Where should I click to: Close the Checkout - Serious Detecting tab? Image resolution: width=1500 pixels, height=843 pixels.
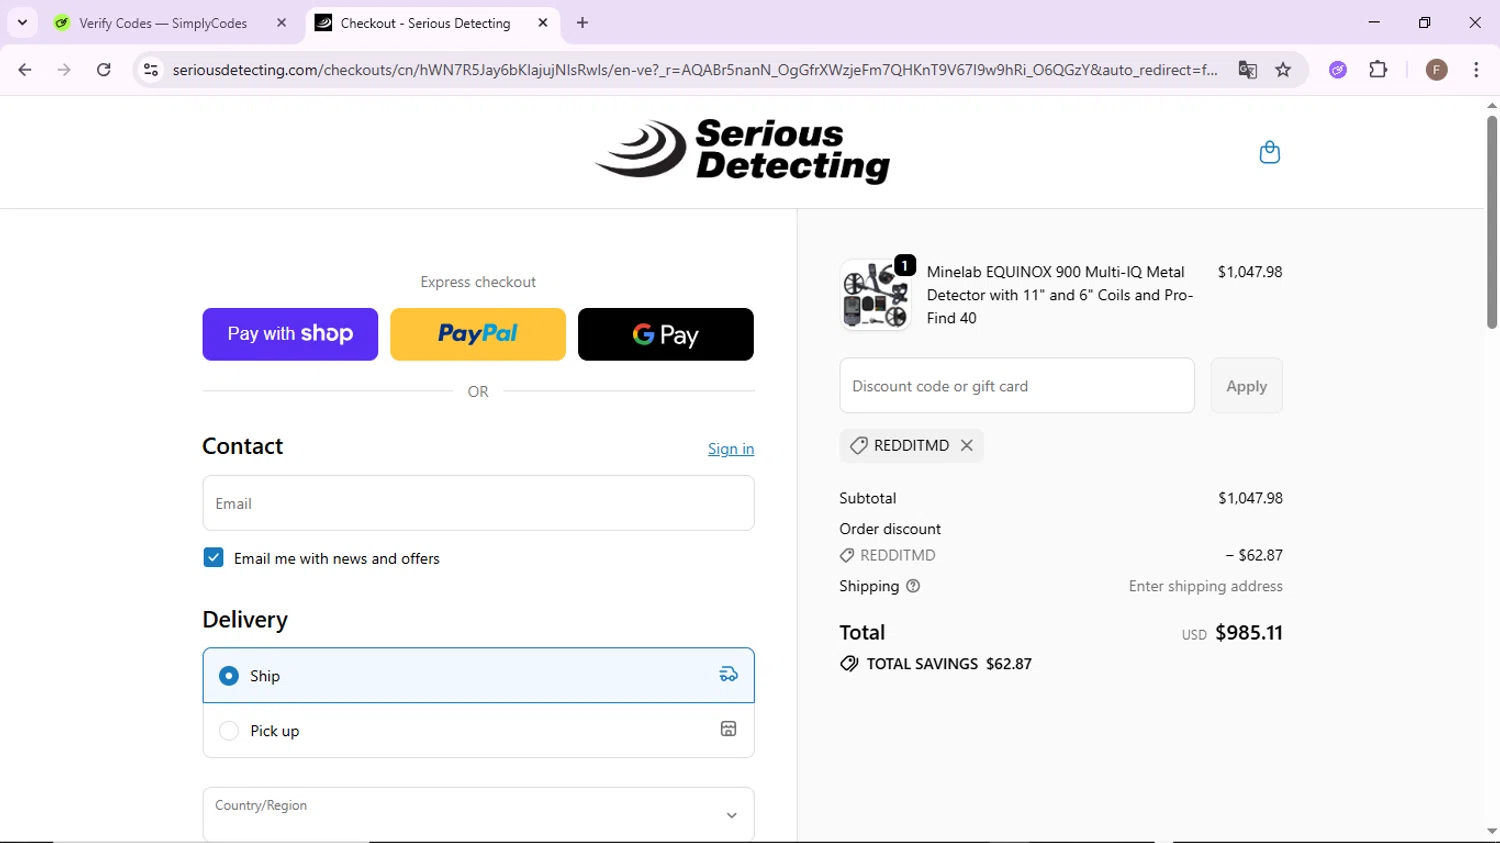click(543, 23)
